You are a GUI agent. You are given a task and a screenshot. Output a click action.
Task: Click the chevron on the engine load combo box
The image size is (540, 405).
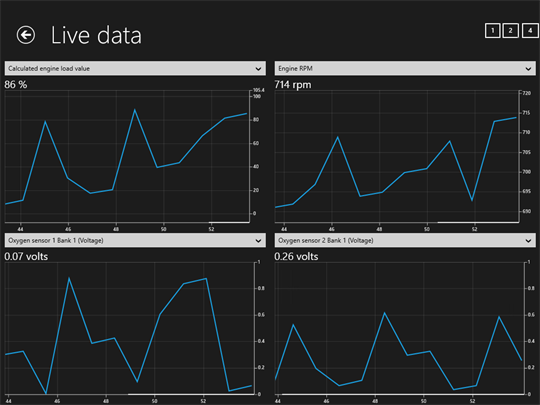(x=258, y=69)
